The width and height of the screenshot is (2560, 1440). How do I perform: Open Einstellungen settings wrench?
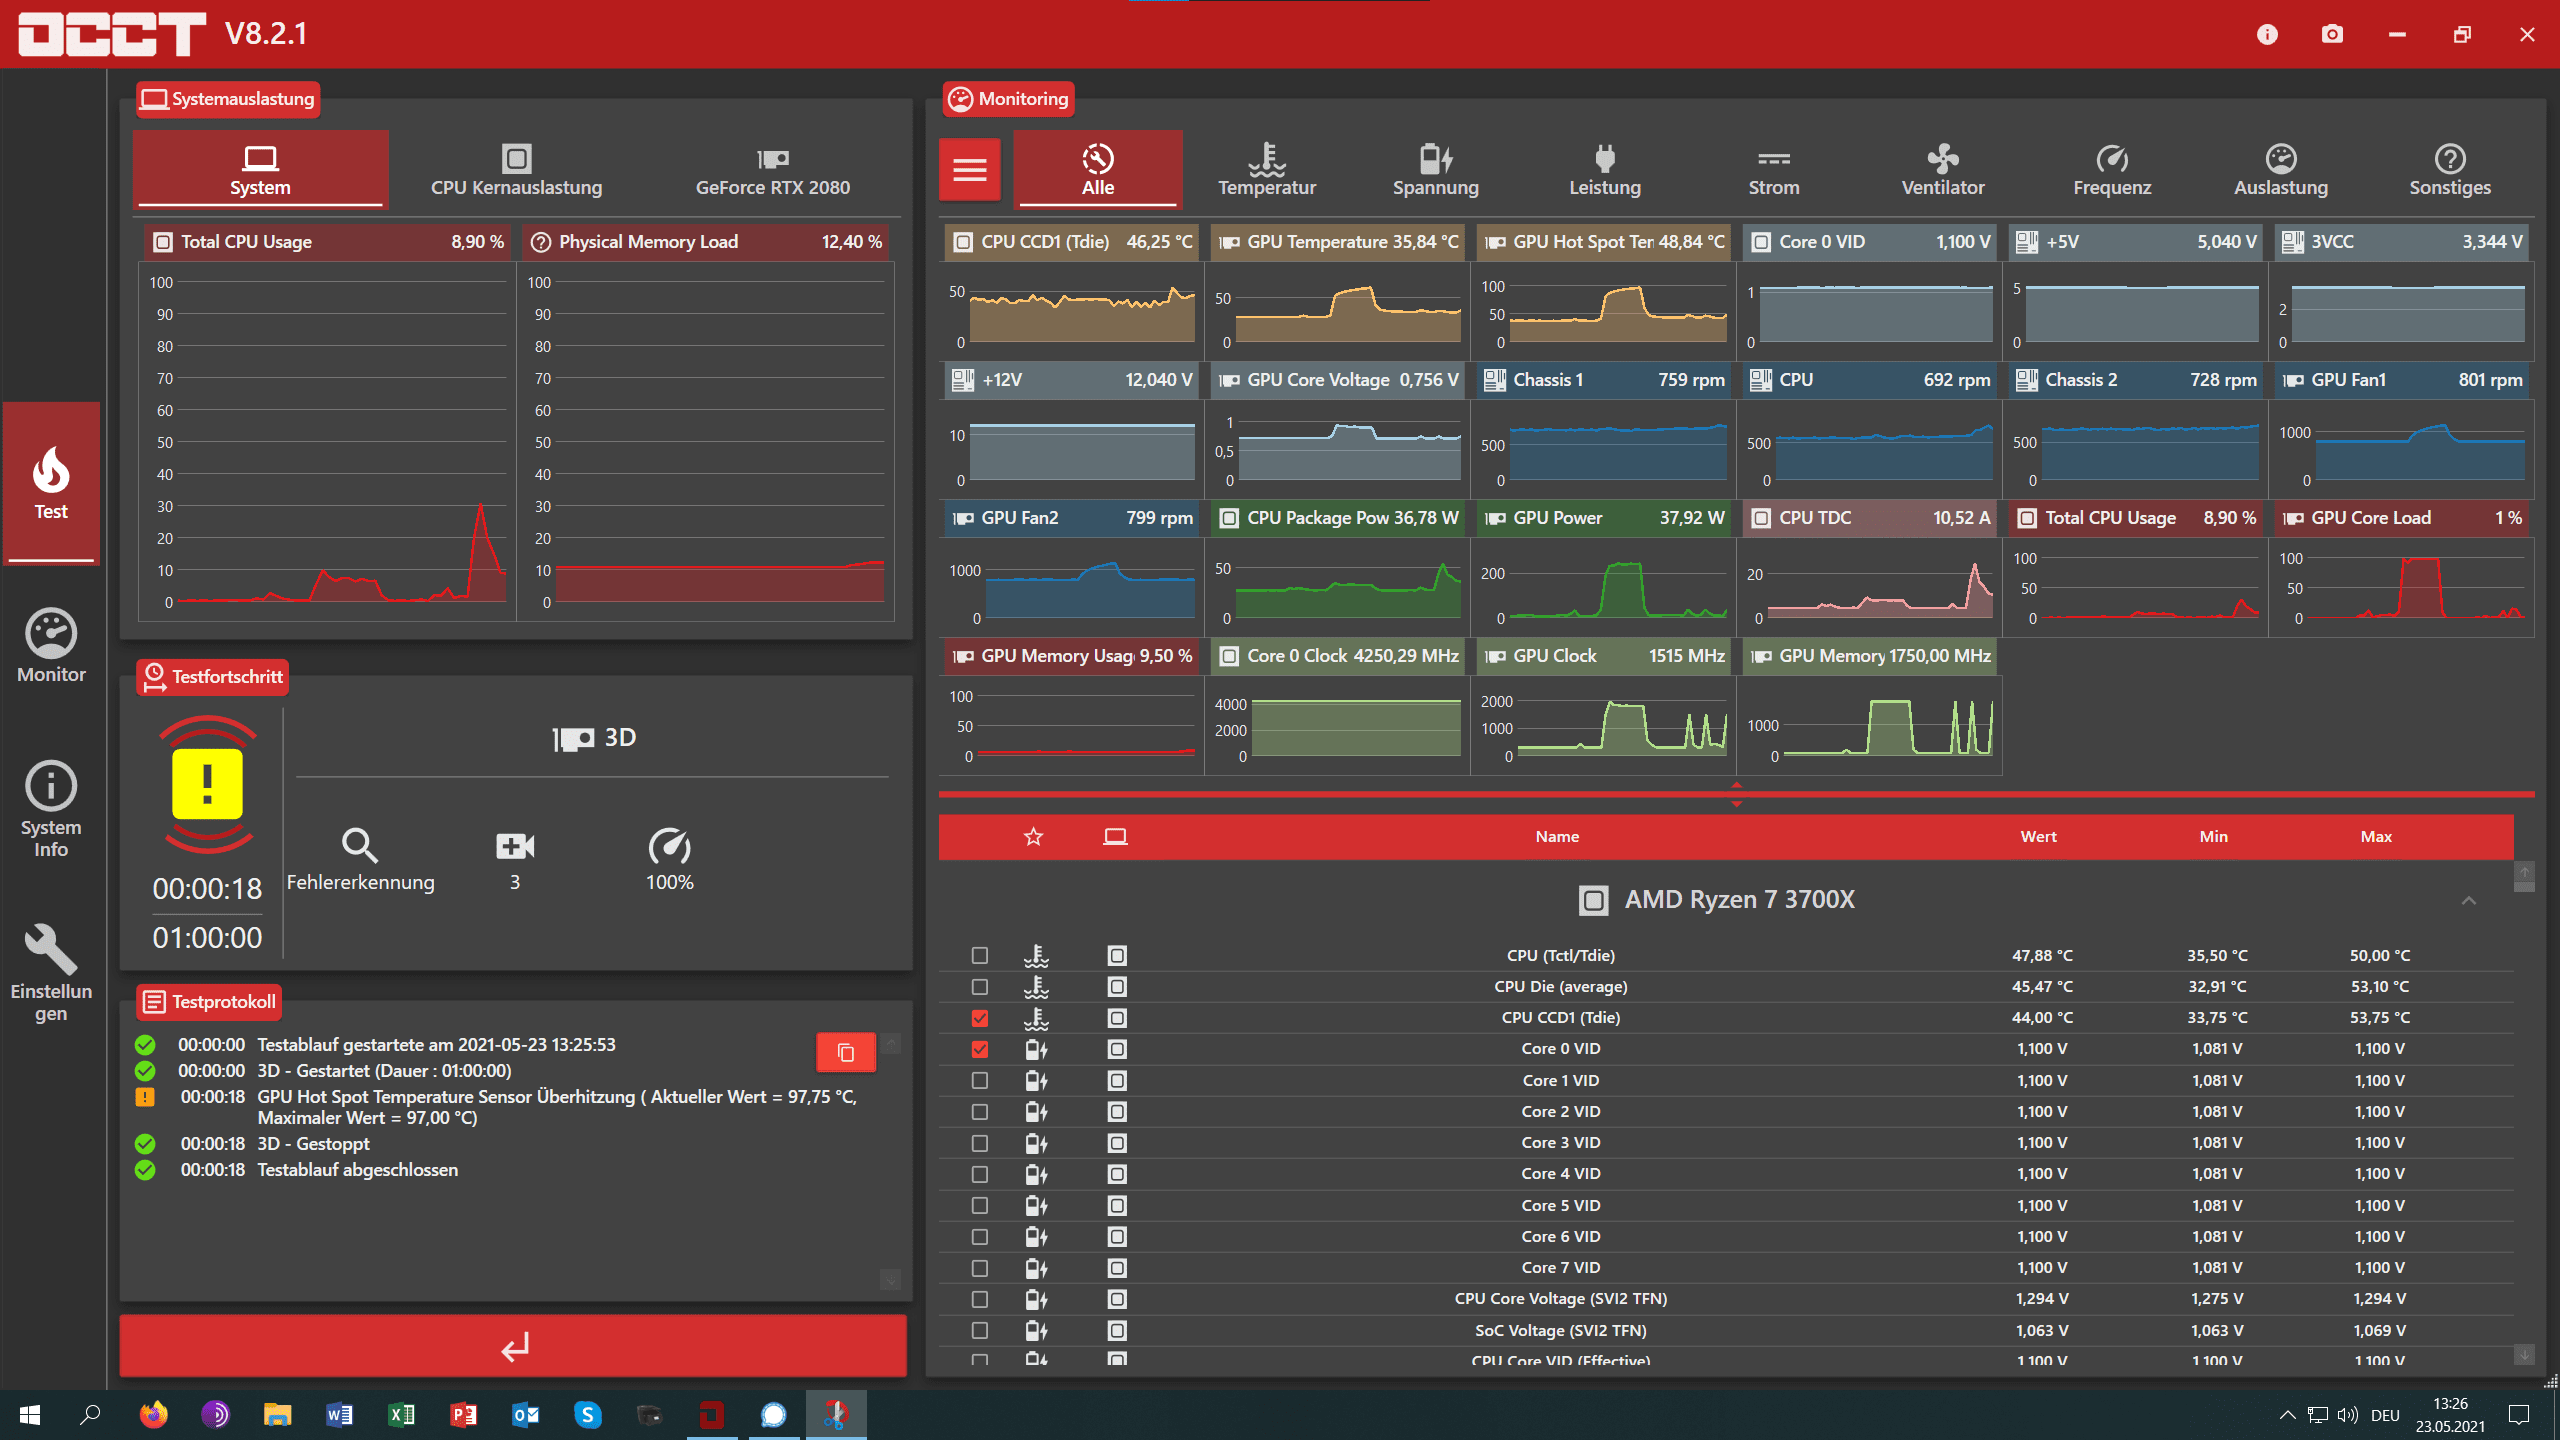tap(51, 972)
